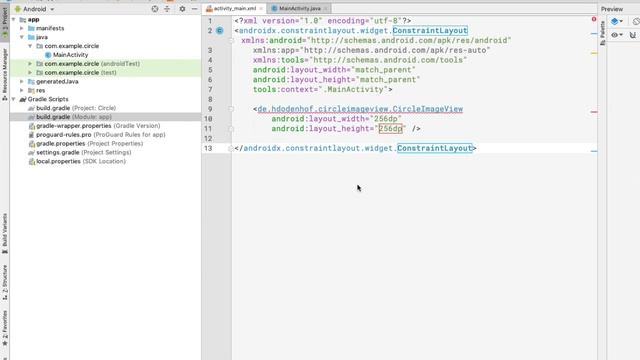
Task: Click the java folder icon
Action: (31, 37)
